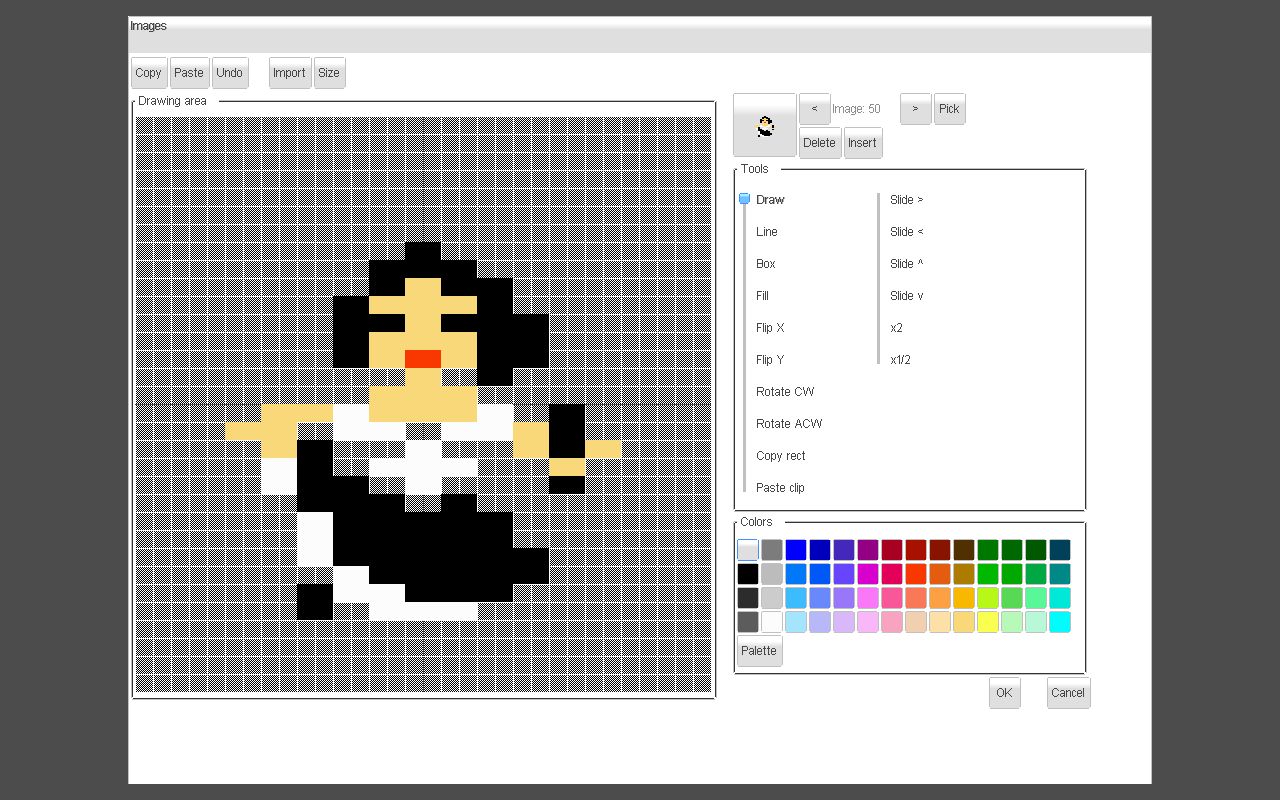Choose the Flip Y tool
The height and width of the screenshot is (800, 1280).
770,360
